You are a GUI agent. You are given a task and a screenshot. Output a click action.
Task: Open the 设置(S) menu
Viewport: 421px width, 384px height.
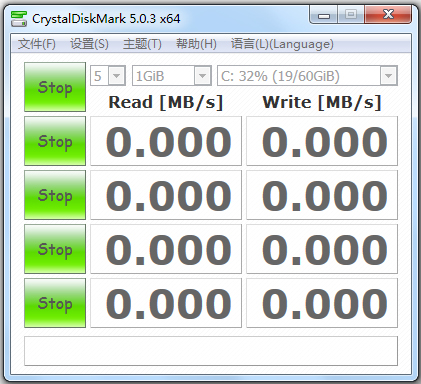pyautogui.click(x=89, y=44)
